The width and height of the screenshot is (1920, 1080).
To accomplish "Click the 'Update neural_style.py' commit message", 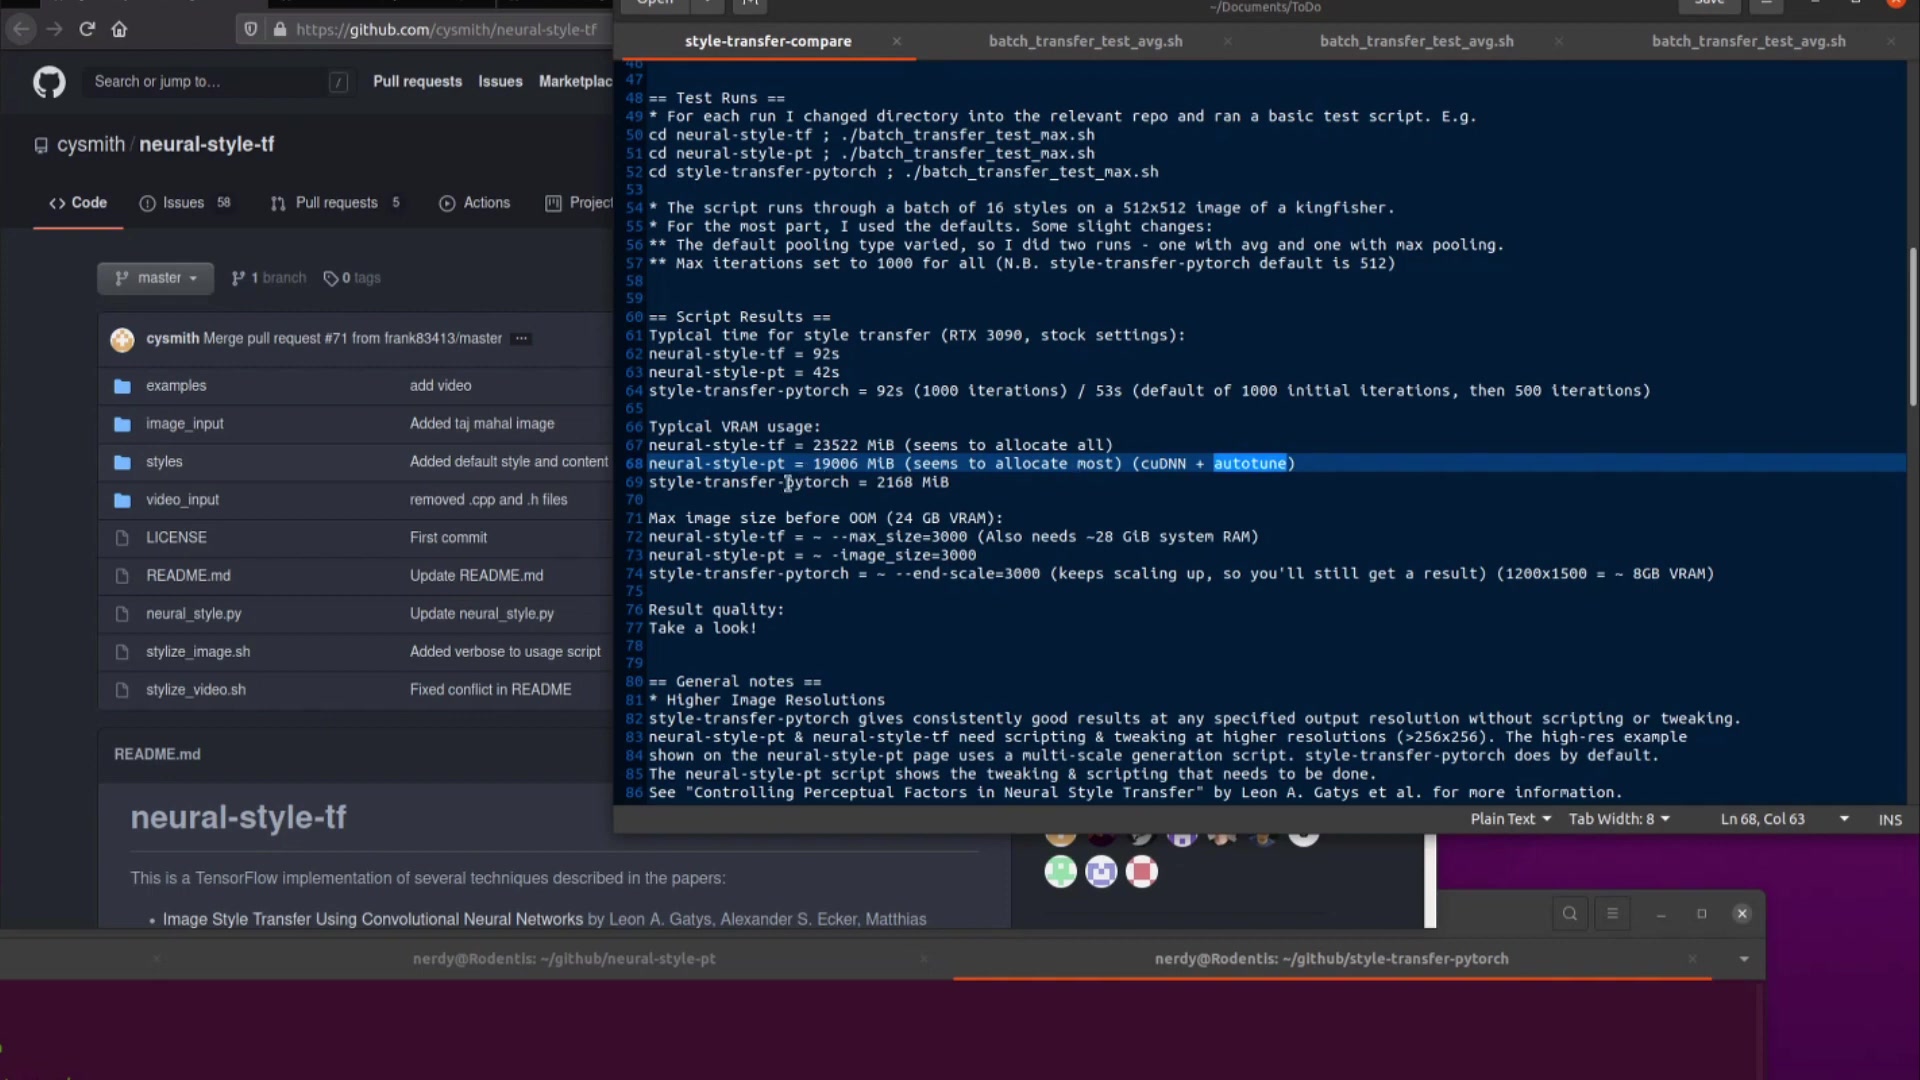I will [482, 614].
